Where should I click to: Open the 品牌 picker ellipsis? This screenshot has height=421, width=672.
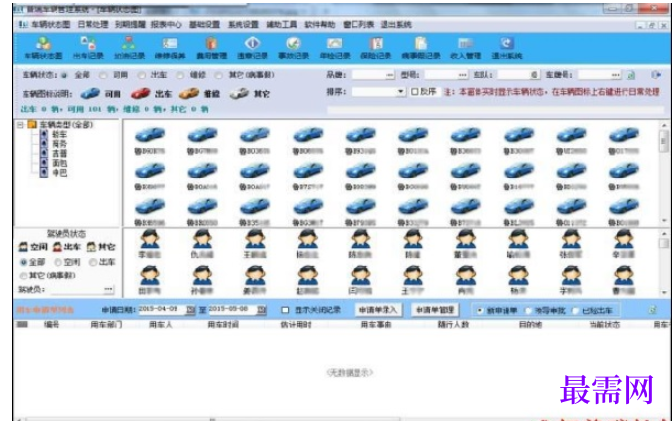click(389, 75)
